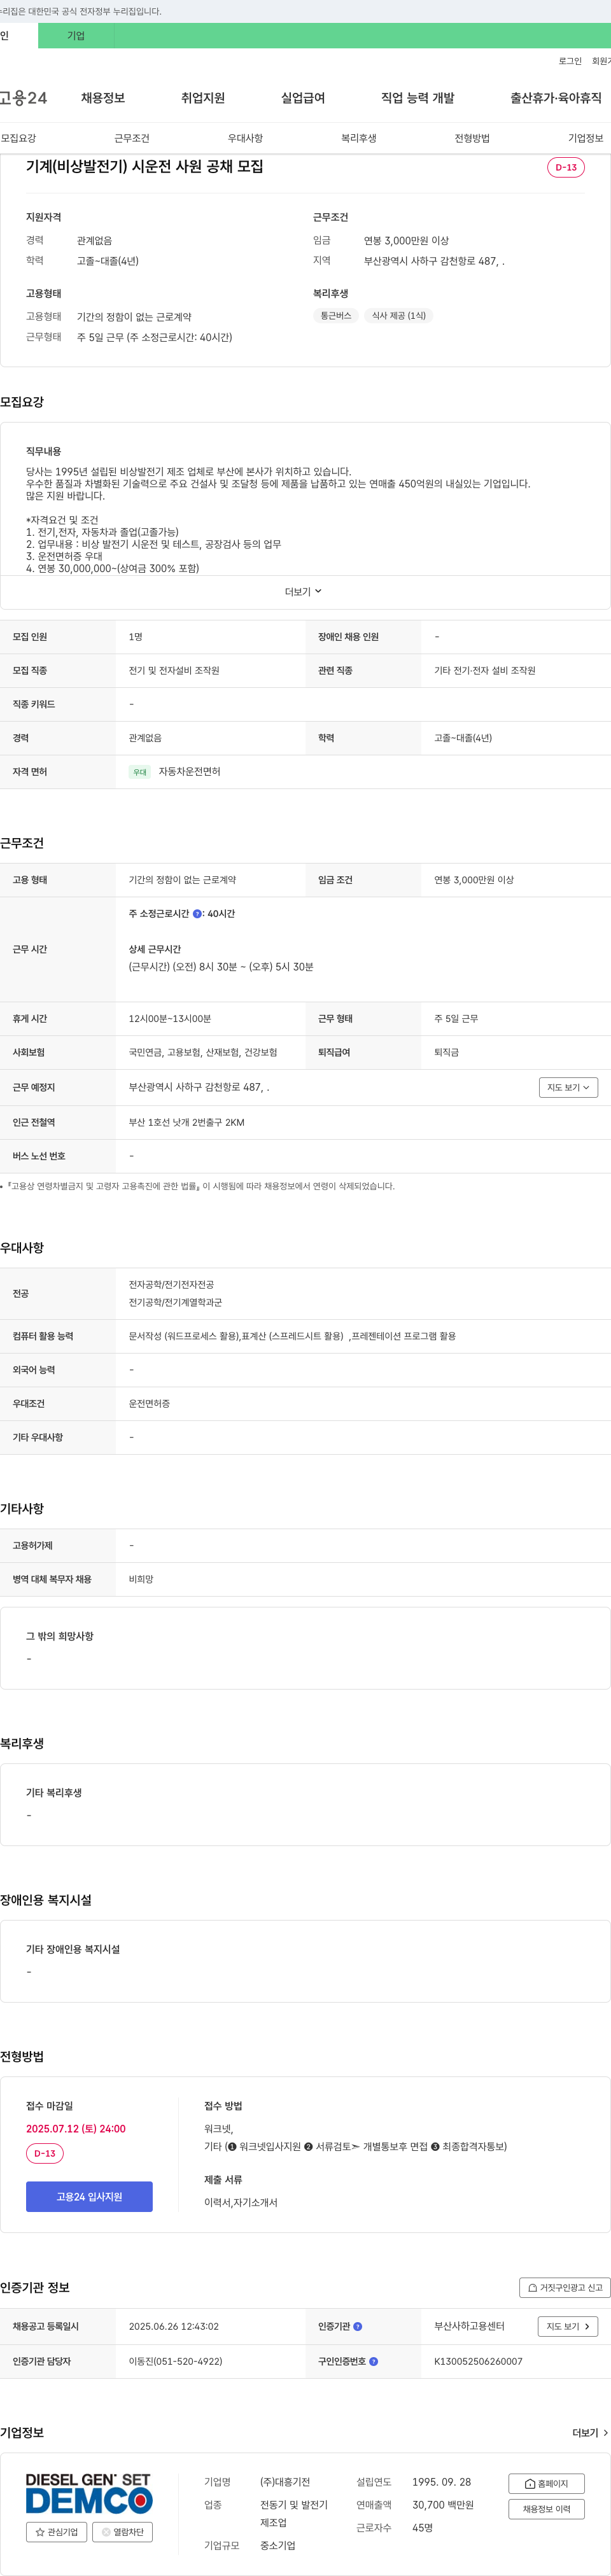Click the 열람차단 button

click(x=122, y=2532)
